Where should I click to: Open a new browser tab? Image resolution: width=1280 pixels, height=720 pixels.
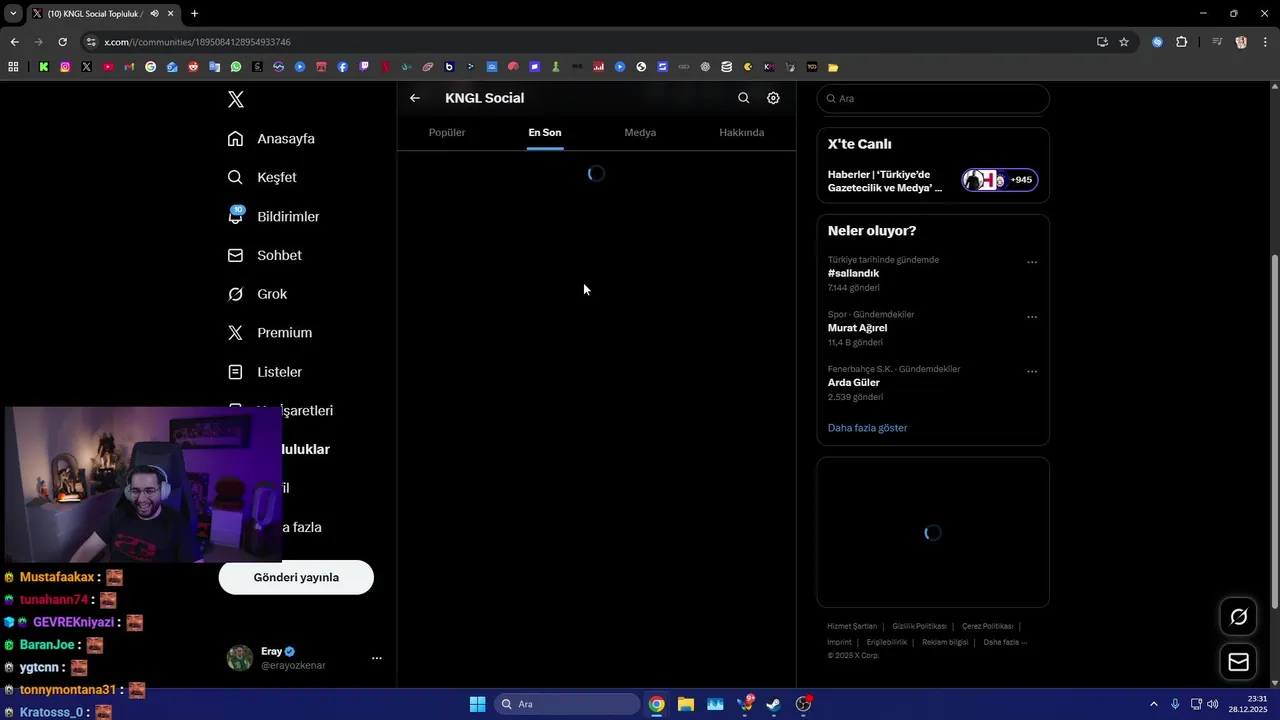click(x=194, y=14)
